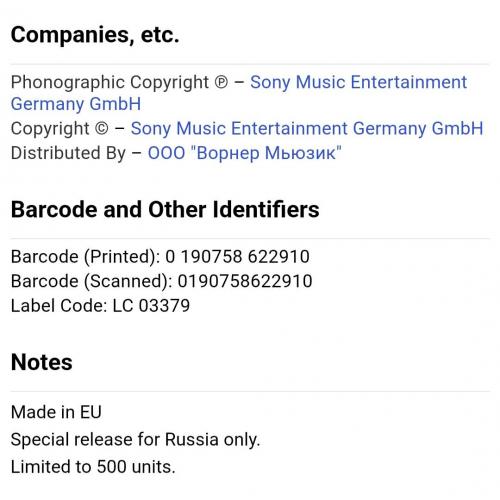Image resolution: width=500 pixels, height=500 pixels.
Task: Click the "Barcode (Printed):" label
Action: (x=86, y=257)
